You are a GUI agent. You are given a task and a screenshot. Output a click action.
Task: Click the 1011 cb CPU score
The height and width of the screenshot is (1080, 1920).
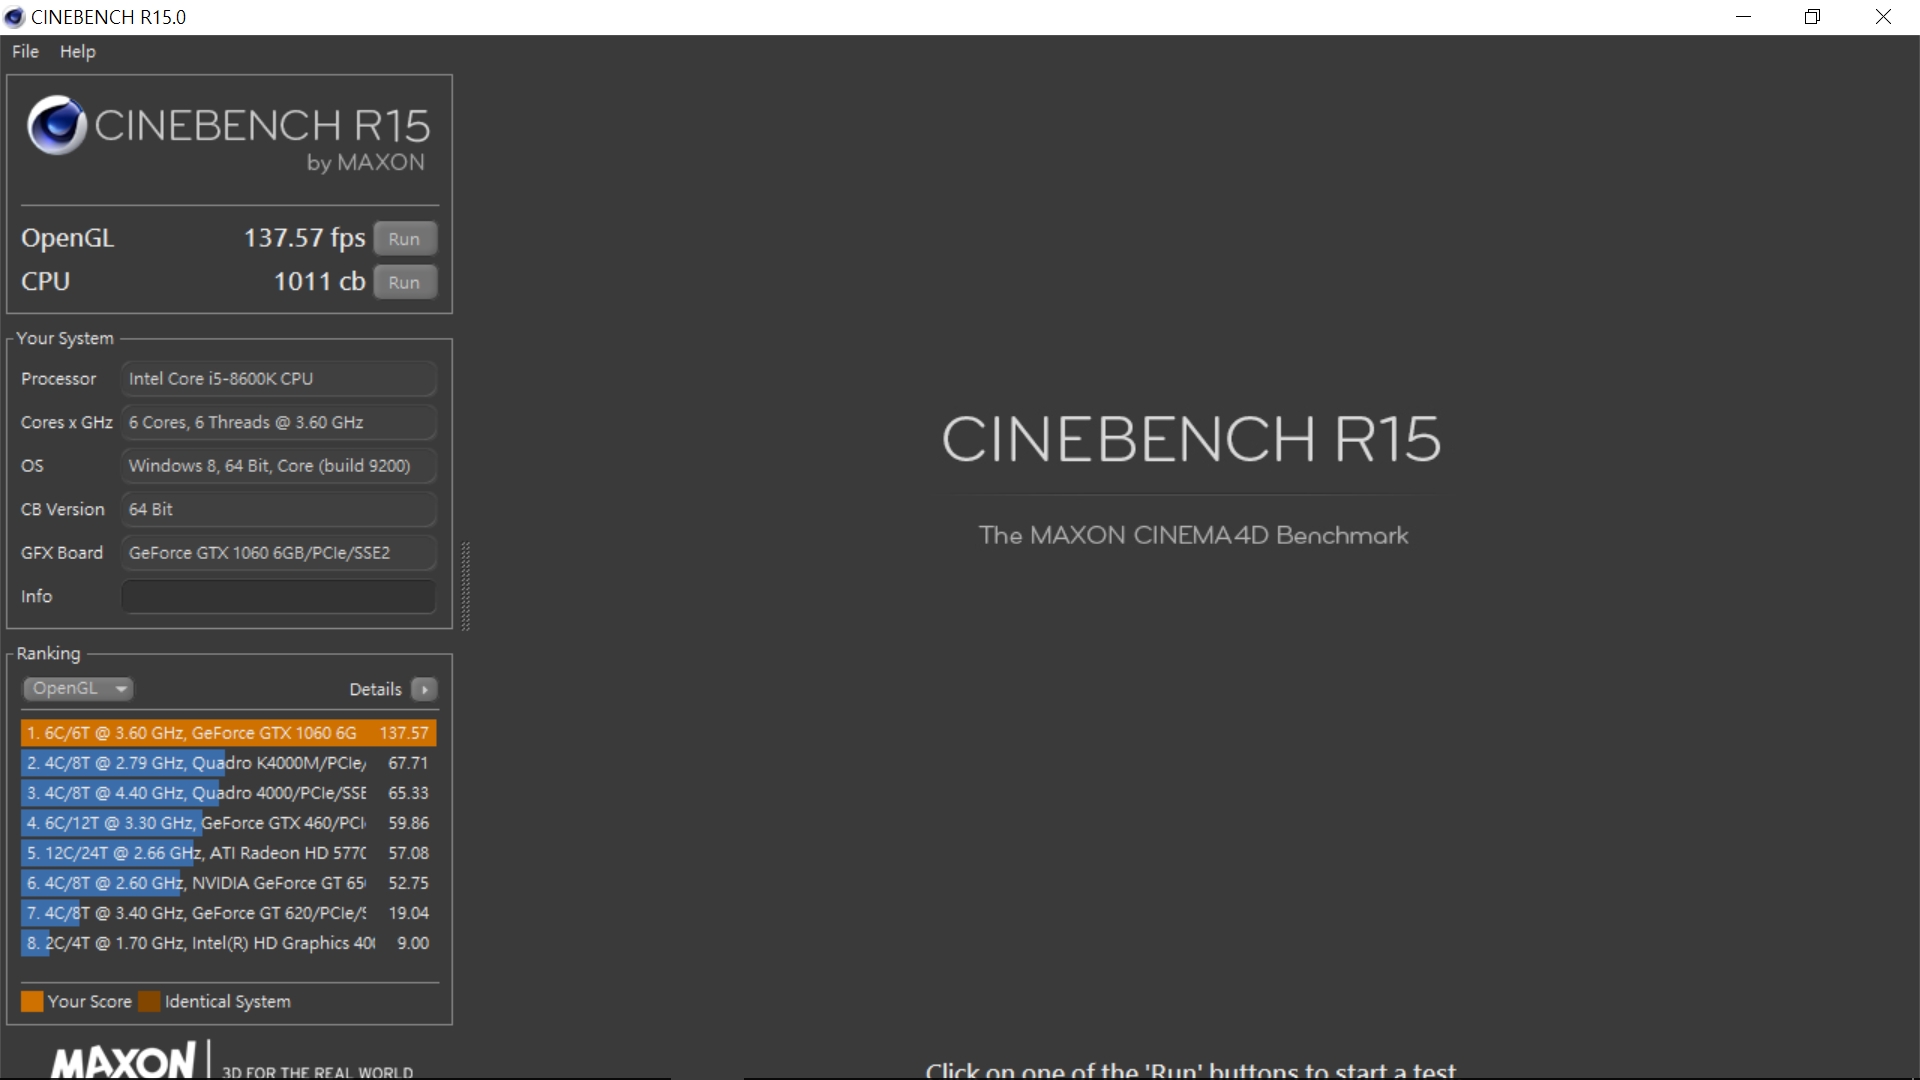tap(320, 281)
